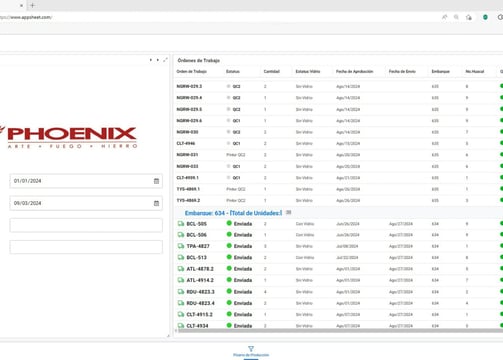503x360 pixels.
Task: Open work order NGRW-029.4
Action: click(x=189, y=98)
